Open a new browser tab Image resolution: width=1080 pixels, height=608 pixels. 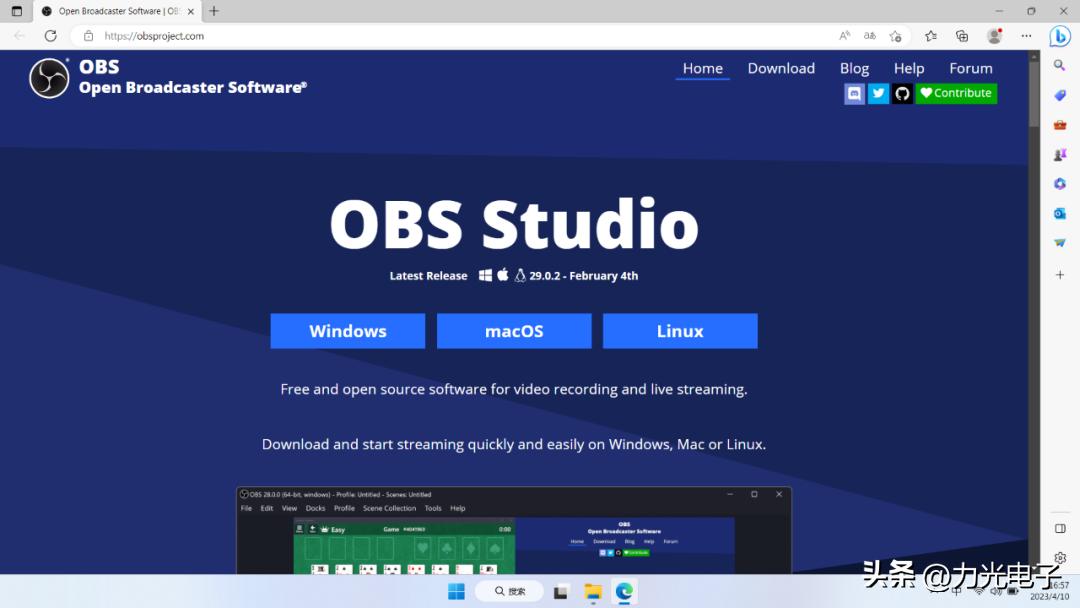coord(214,11)
